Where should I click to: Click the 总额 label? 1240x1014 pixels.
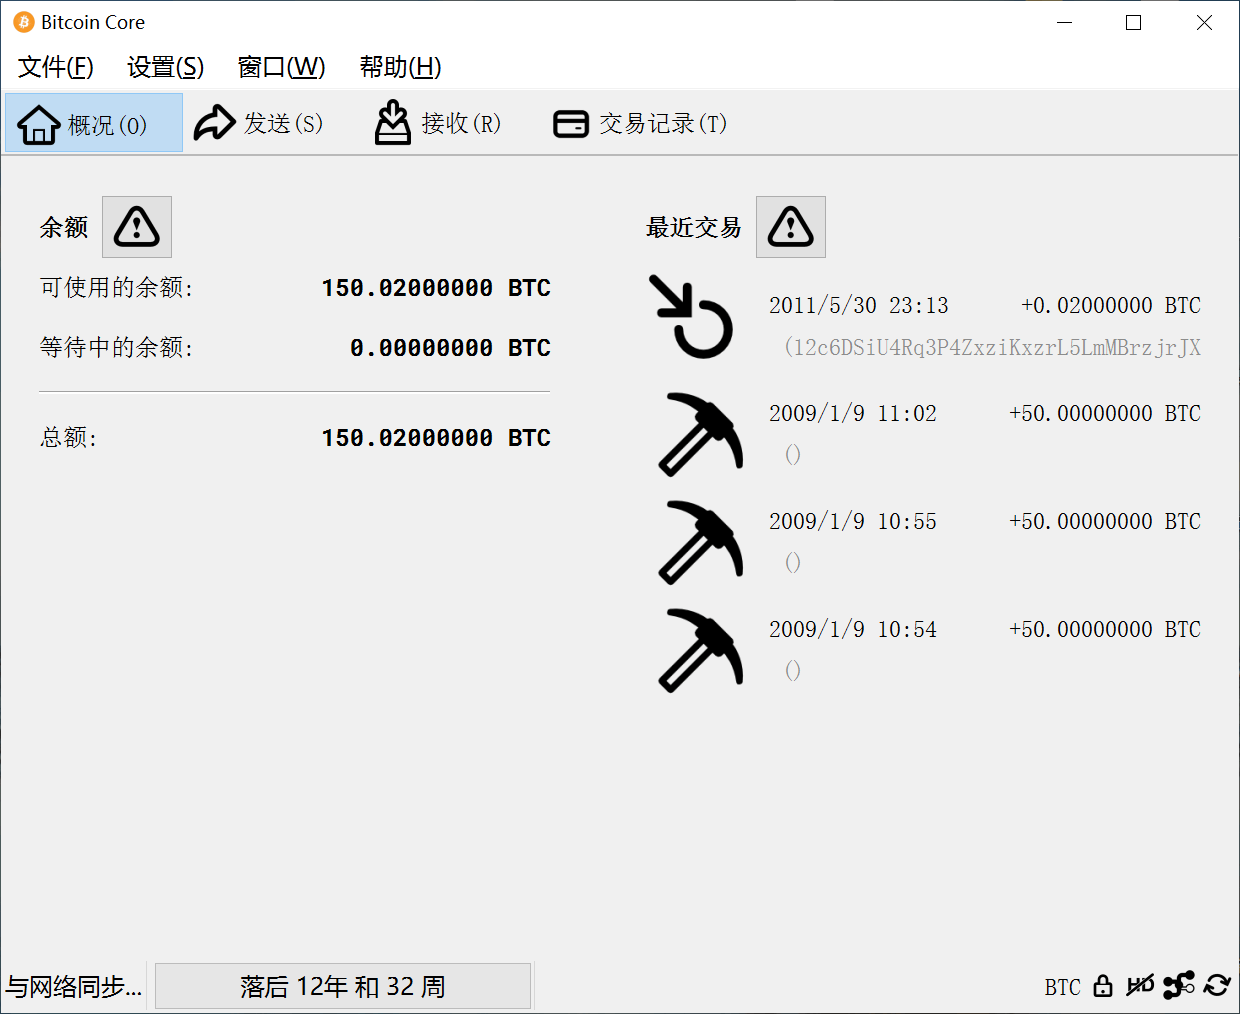click(x=68, y=438)
